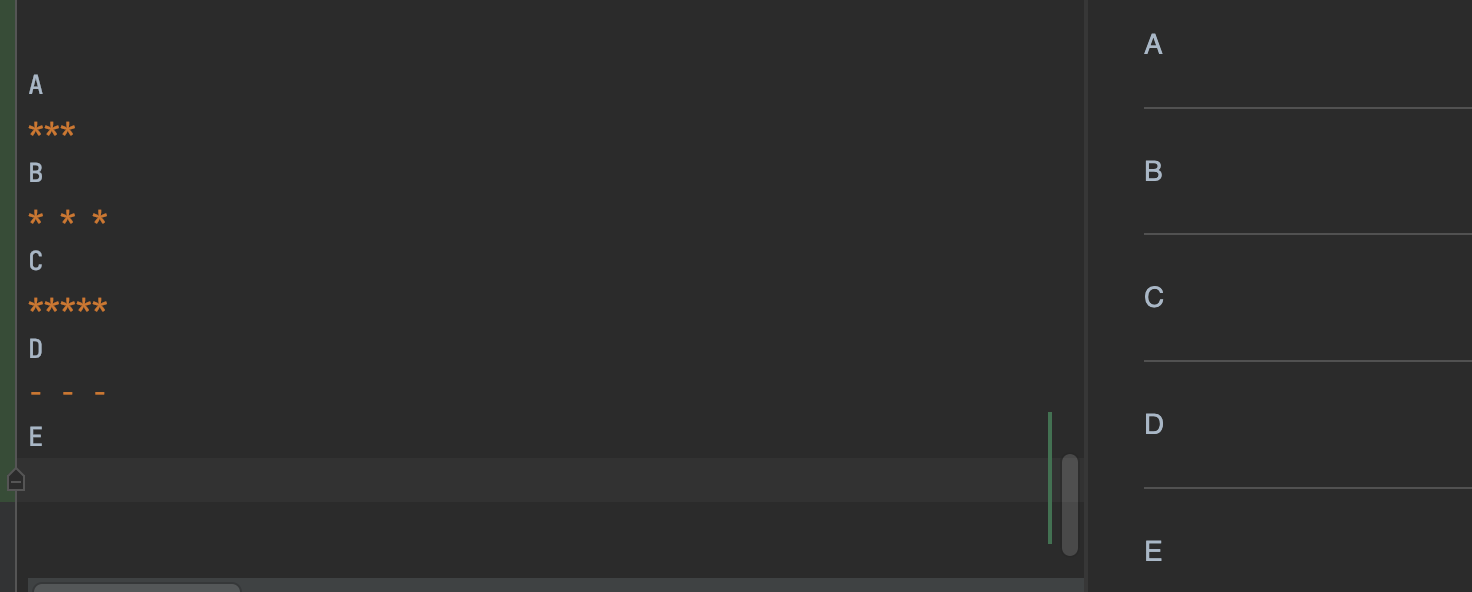
Task: Select C in the preview pane
Action: [x=1153, y=298]
